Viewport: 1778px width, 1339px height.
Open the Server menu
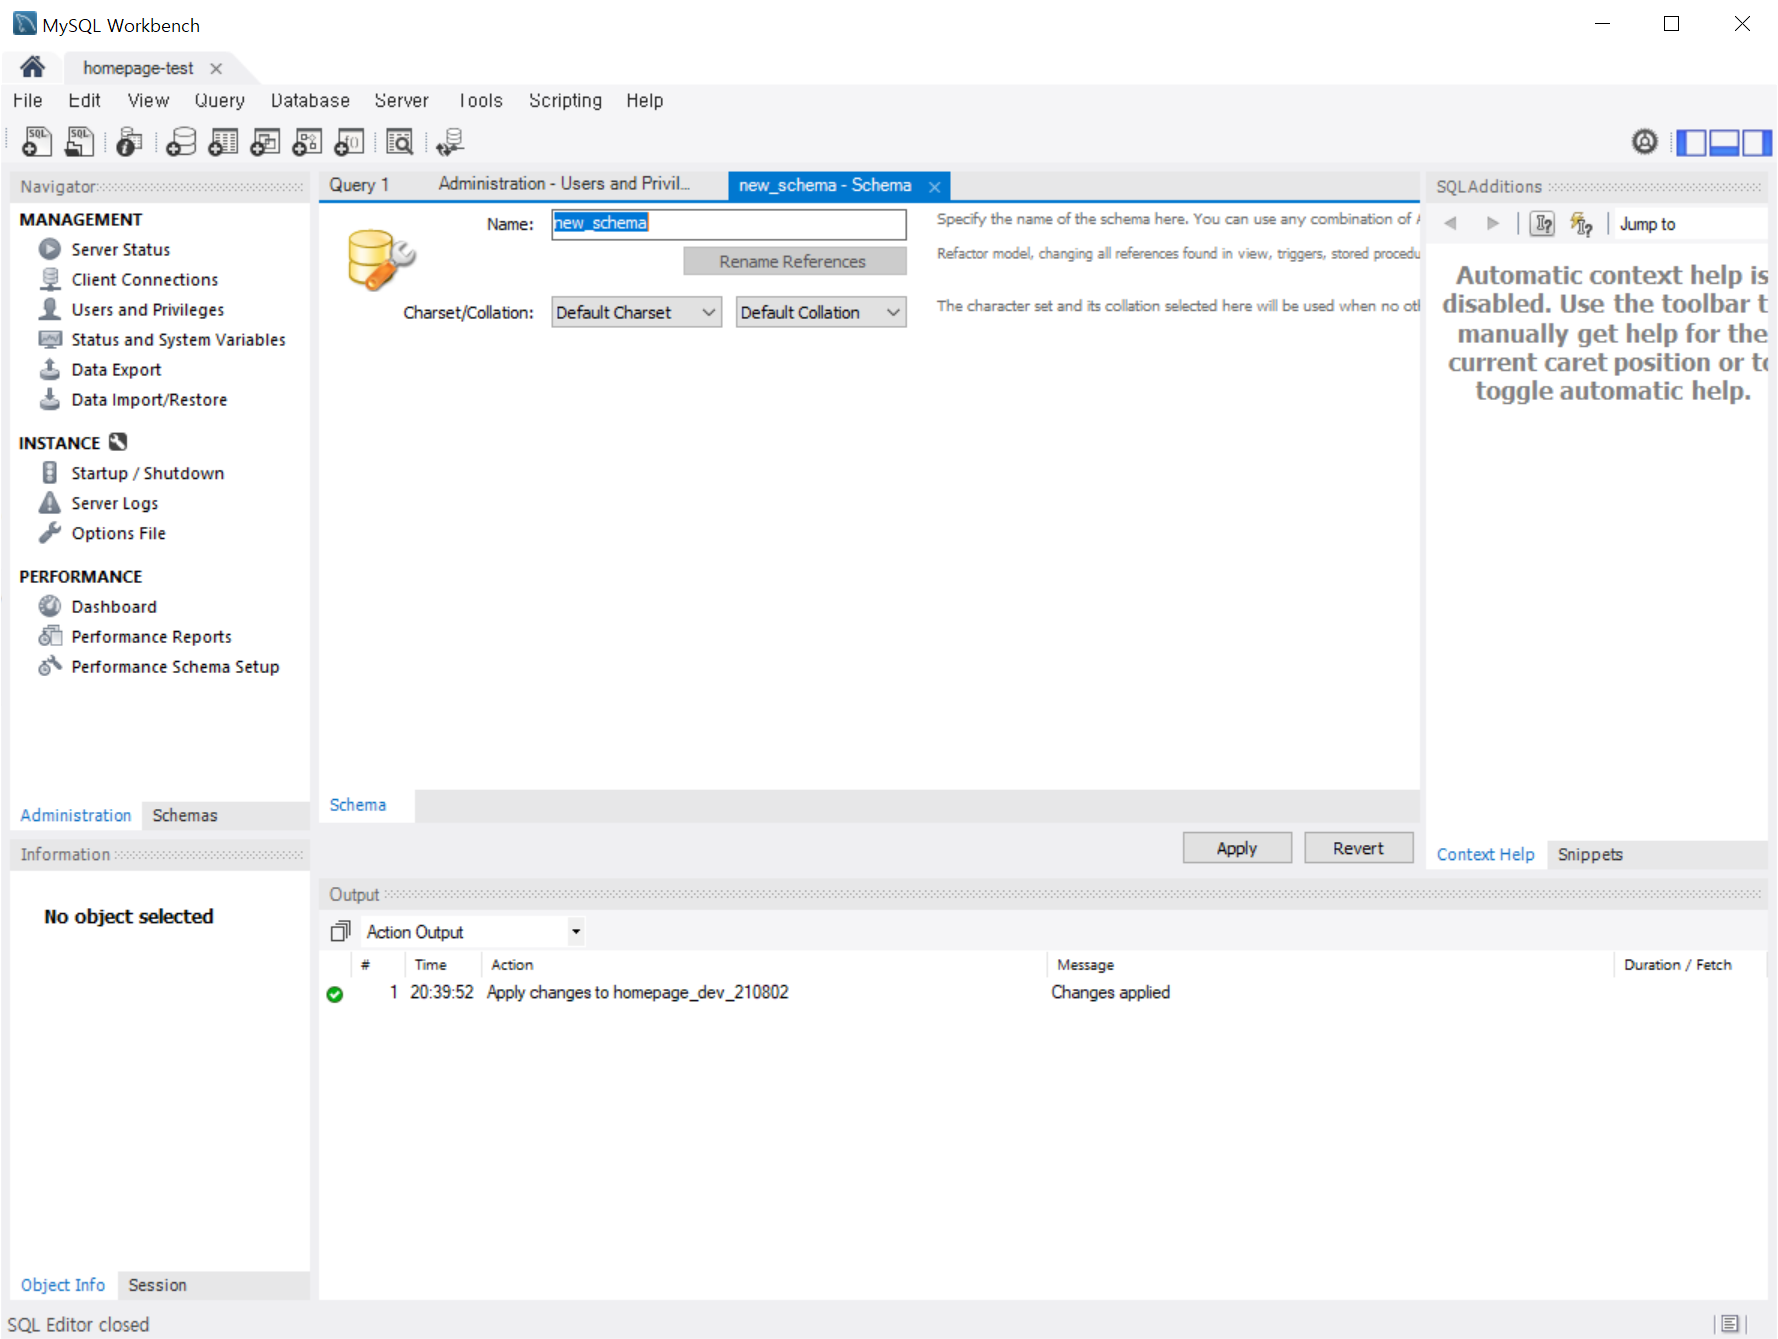point(401,100)
